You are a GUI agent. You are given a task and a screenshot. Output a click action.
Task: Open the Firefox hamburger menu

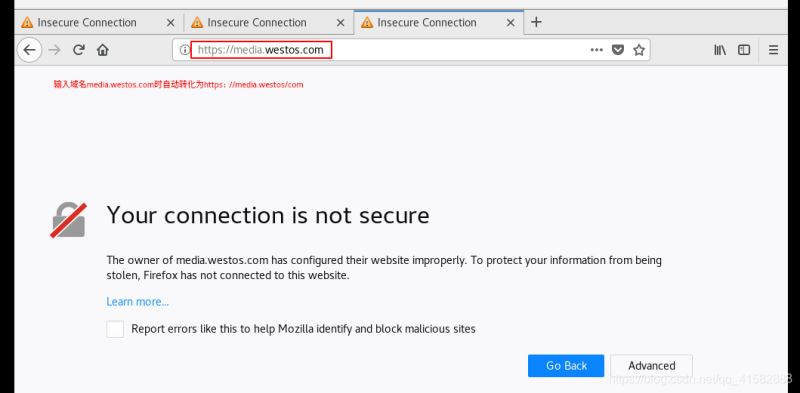pyautogui.click(x=773, y=50)
